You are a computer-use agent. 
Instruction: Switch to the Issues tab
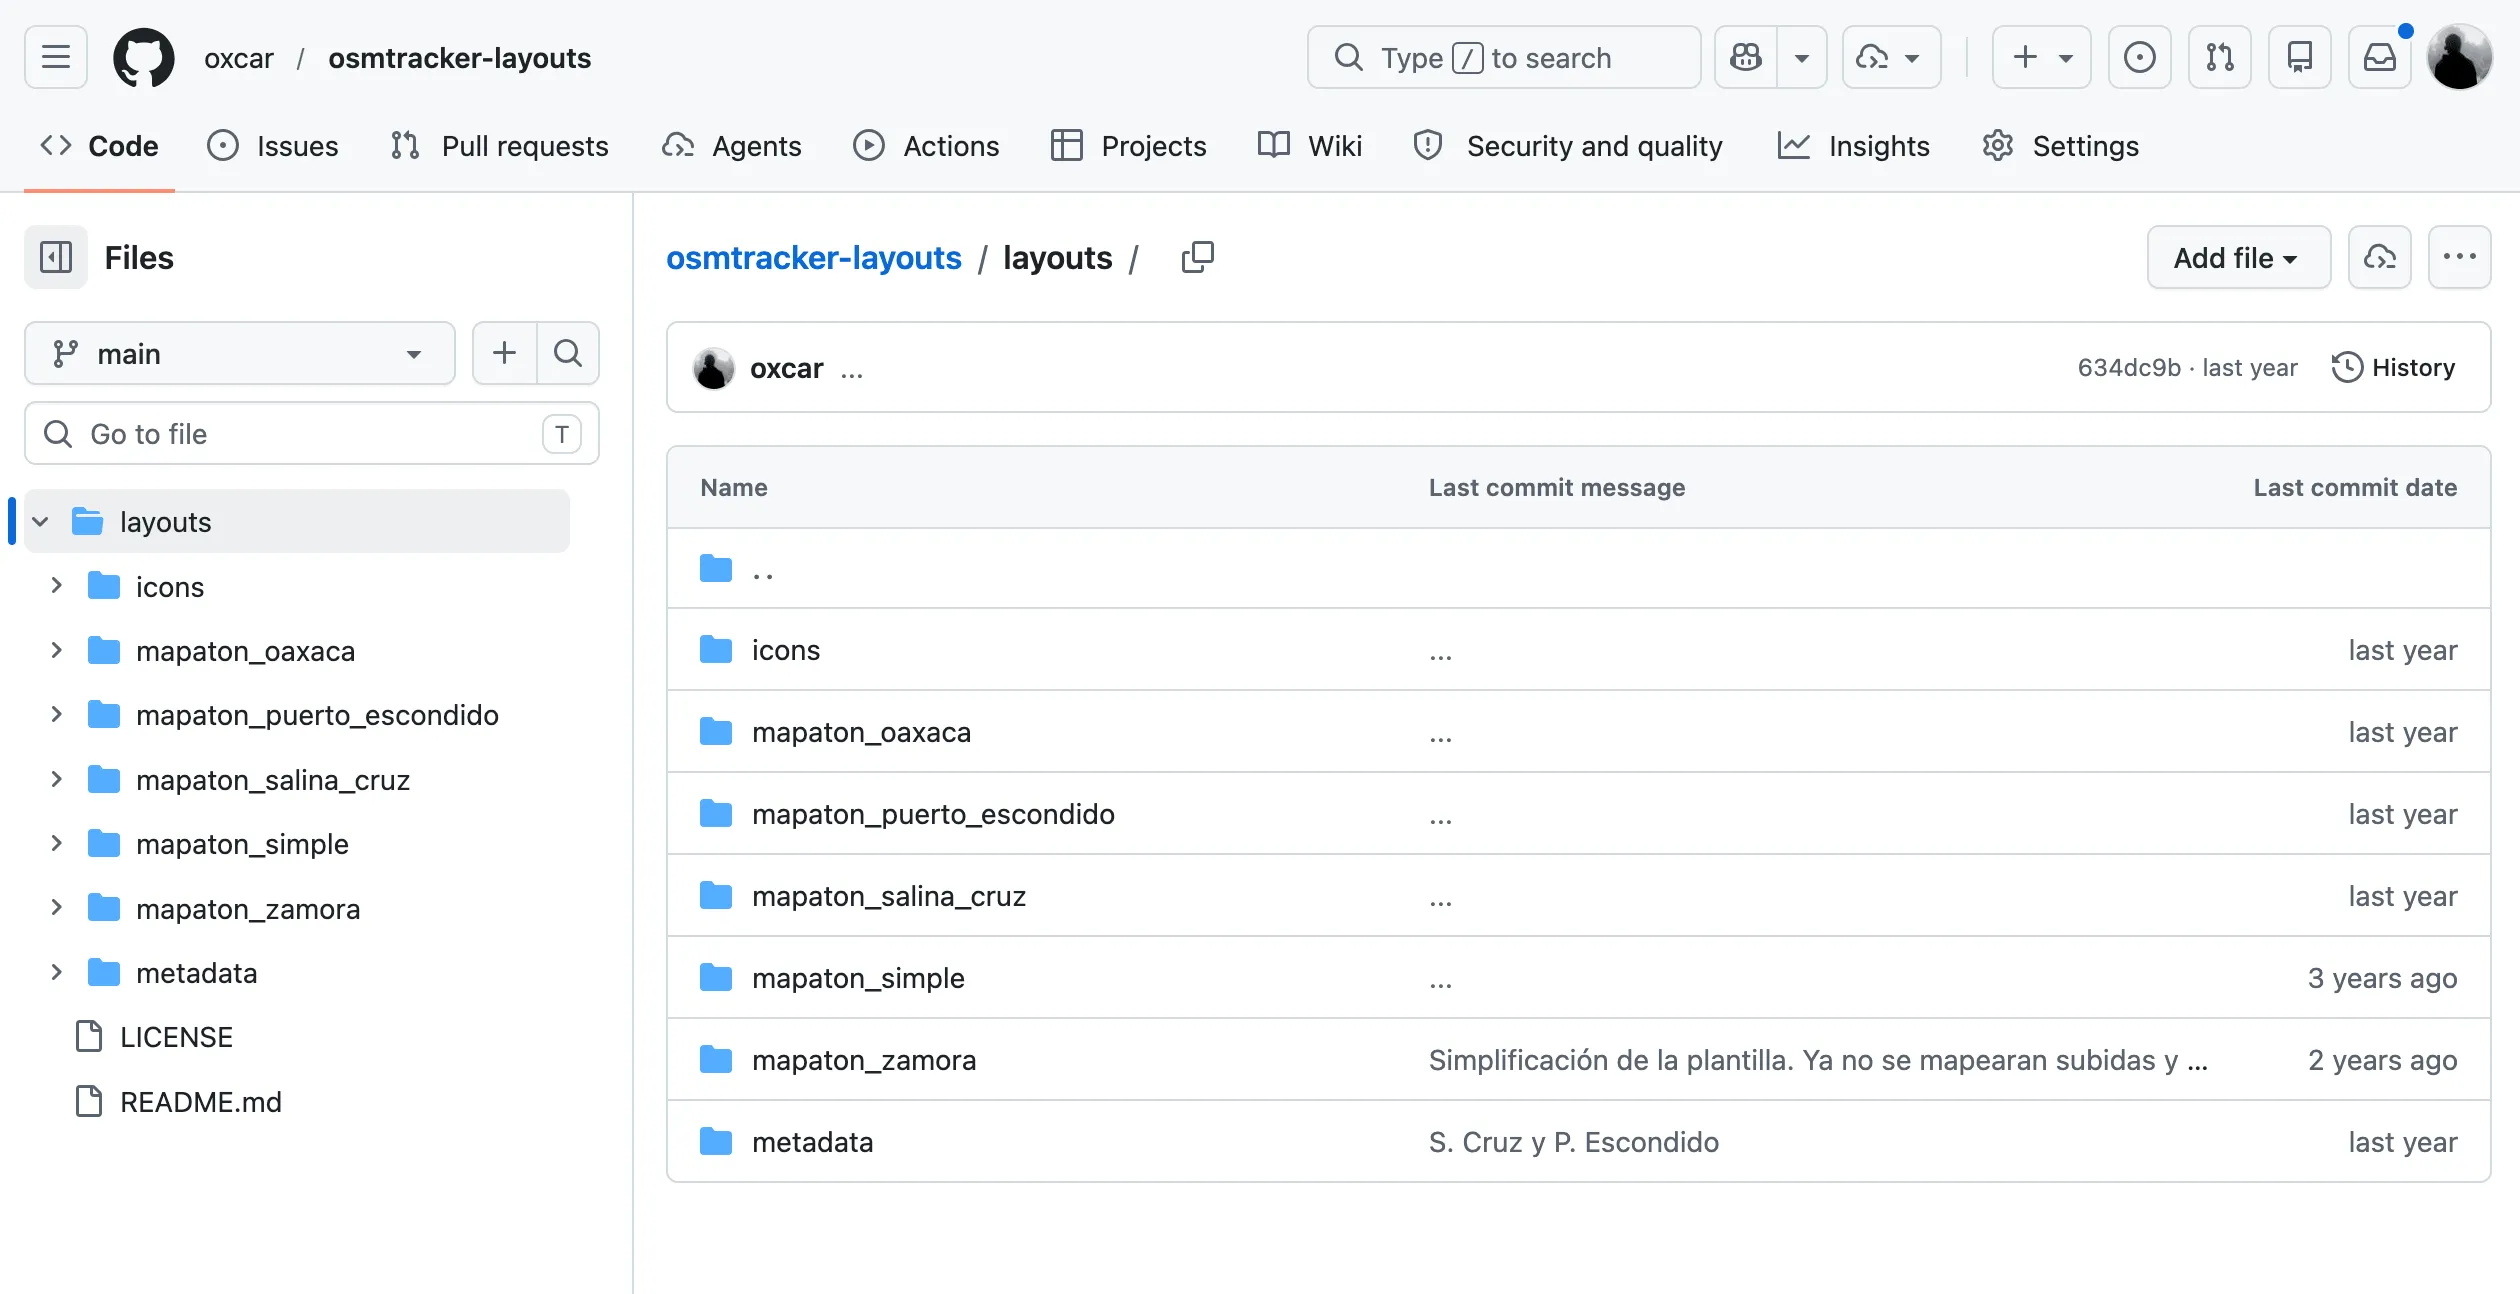[x=272, y=146]
